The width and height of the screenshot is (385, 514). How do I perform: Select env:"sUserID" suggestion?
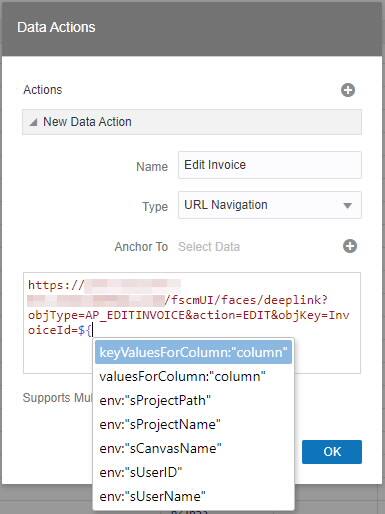193,472
